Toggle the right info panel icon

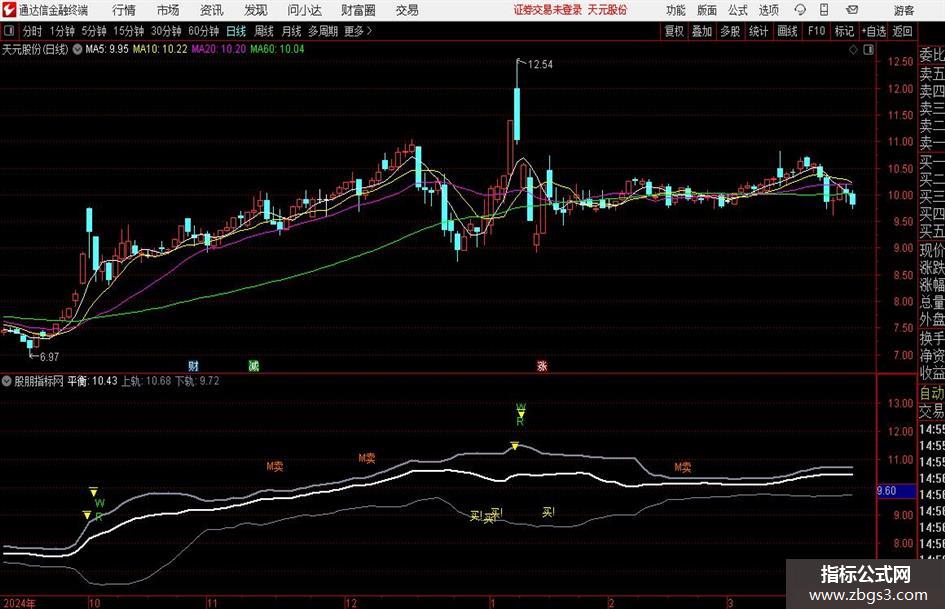click(x=868, y=50)
